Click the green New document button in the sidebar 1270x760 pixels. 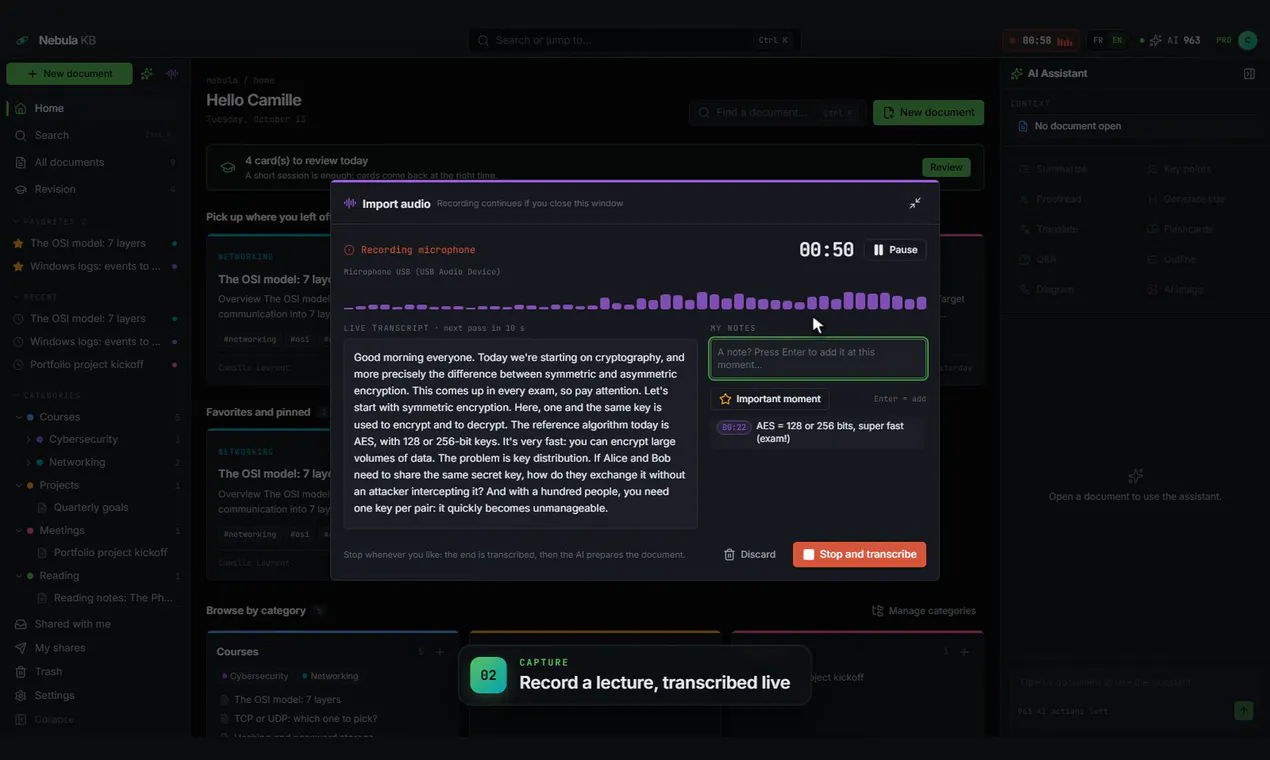tap(69, 74)
